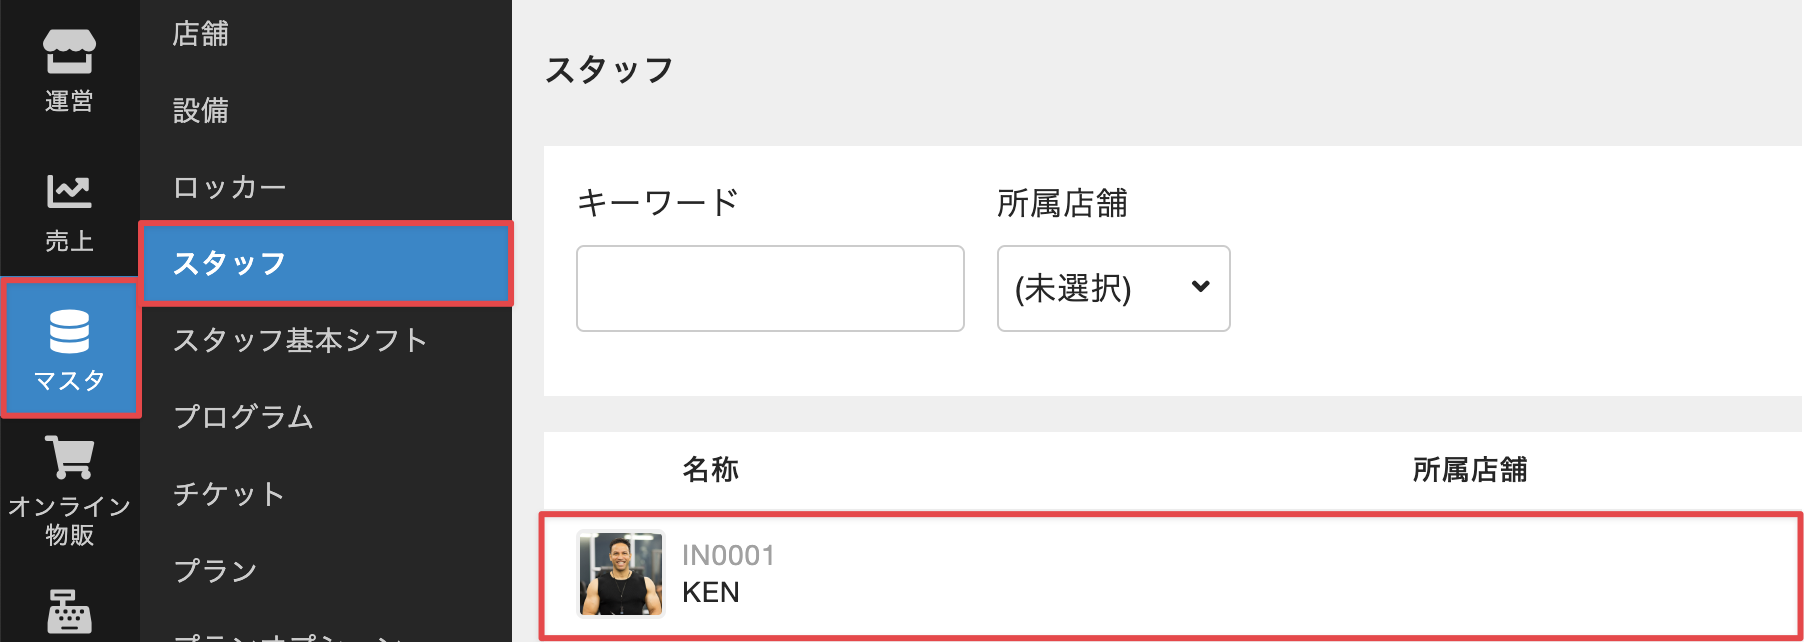The height and width of the screenshot is (642, 1804).
Task: Expand the 所属店舗 dropdown
Action: click(x=1113, y=288)
